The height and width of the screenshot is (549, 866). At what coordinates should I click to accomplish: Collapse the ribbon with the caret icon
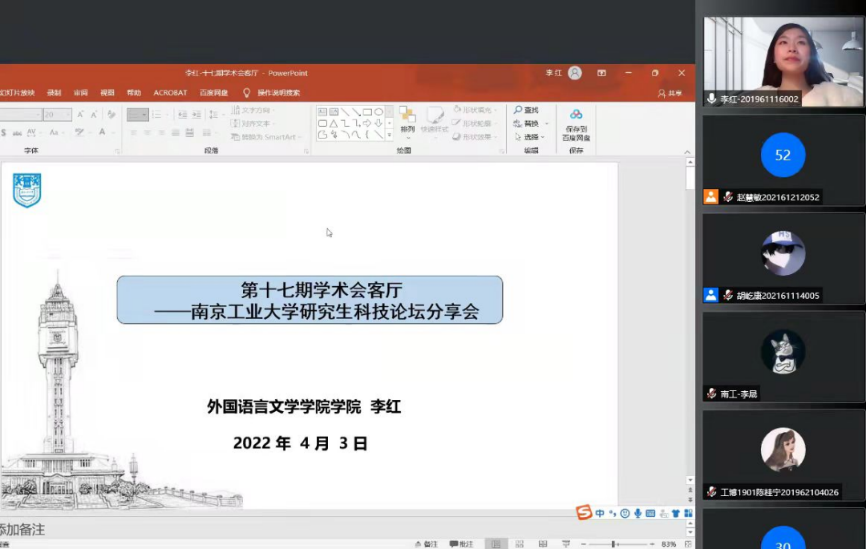687,152
